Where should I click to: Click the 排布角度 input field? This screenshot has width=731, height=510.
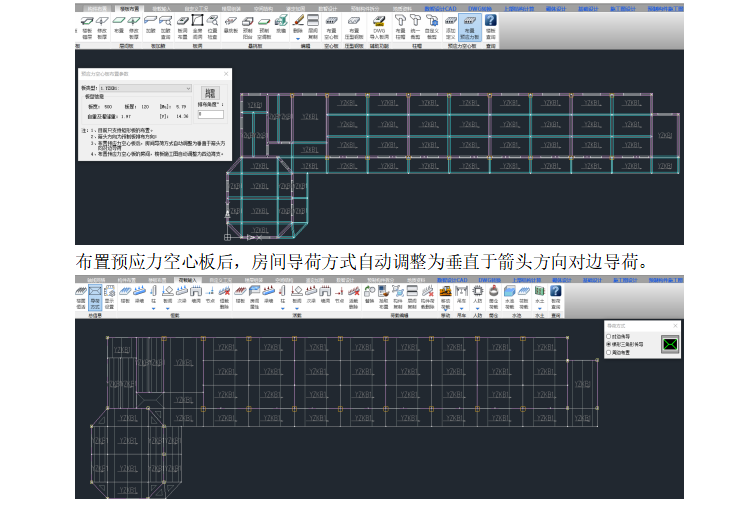coord(210,114)
